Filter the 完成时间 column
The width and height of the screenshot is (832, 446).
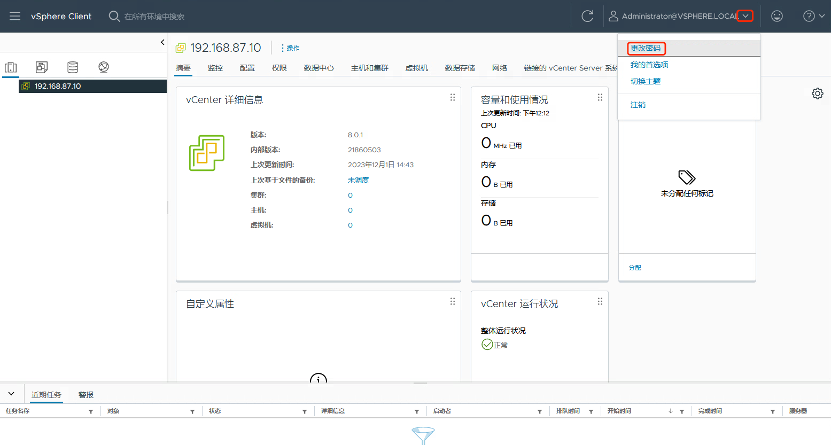click(x=773, y=412)
